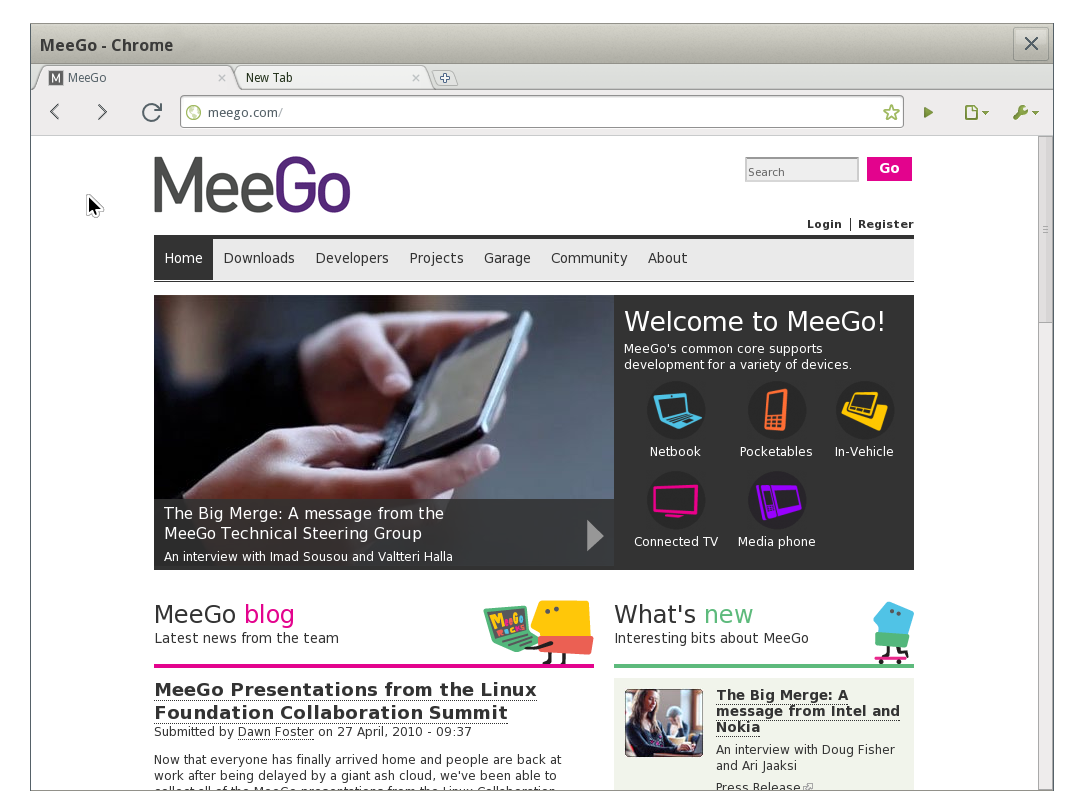Click the forward navigation arrow
The width and height of the screenshot is (1078, 810).
point(102,111)
